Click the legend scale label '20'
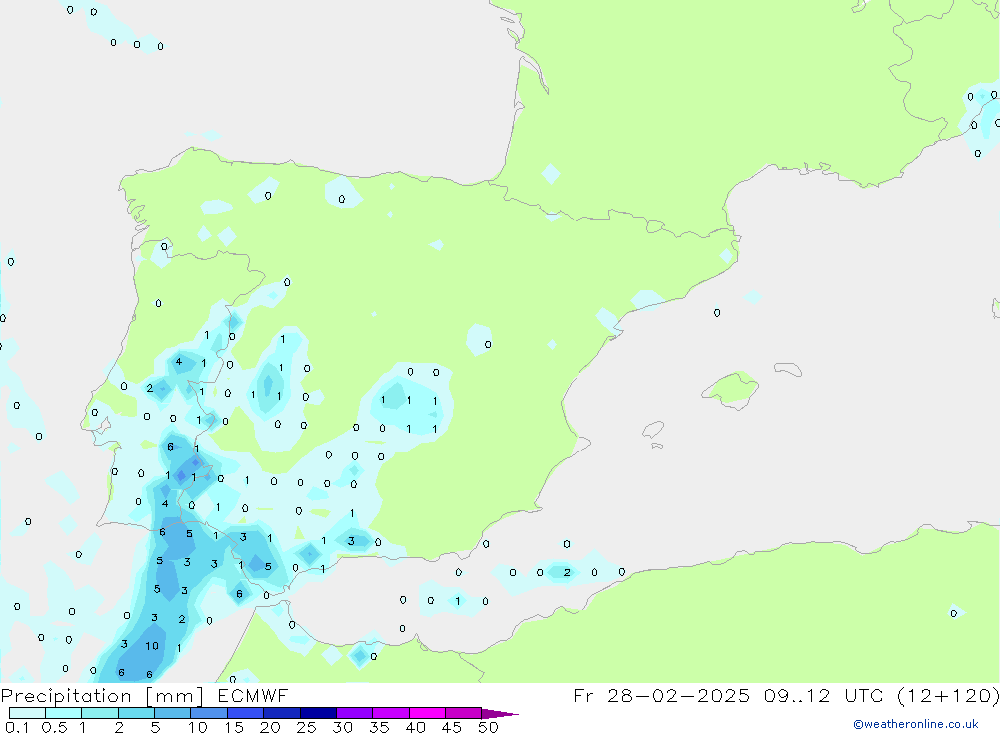The width and height of the screenshot is (1000, 733). [x=270, y=727]
